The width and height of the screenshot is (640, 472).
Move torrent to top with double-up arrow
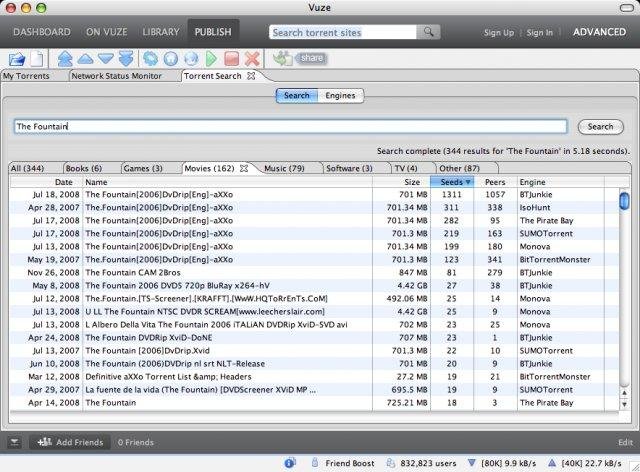[65, 59]
